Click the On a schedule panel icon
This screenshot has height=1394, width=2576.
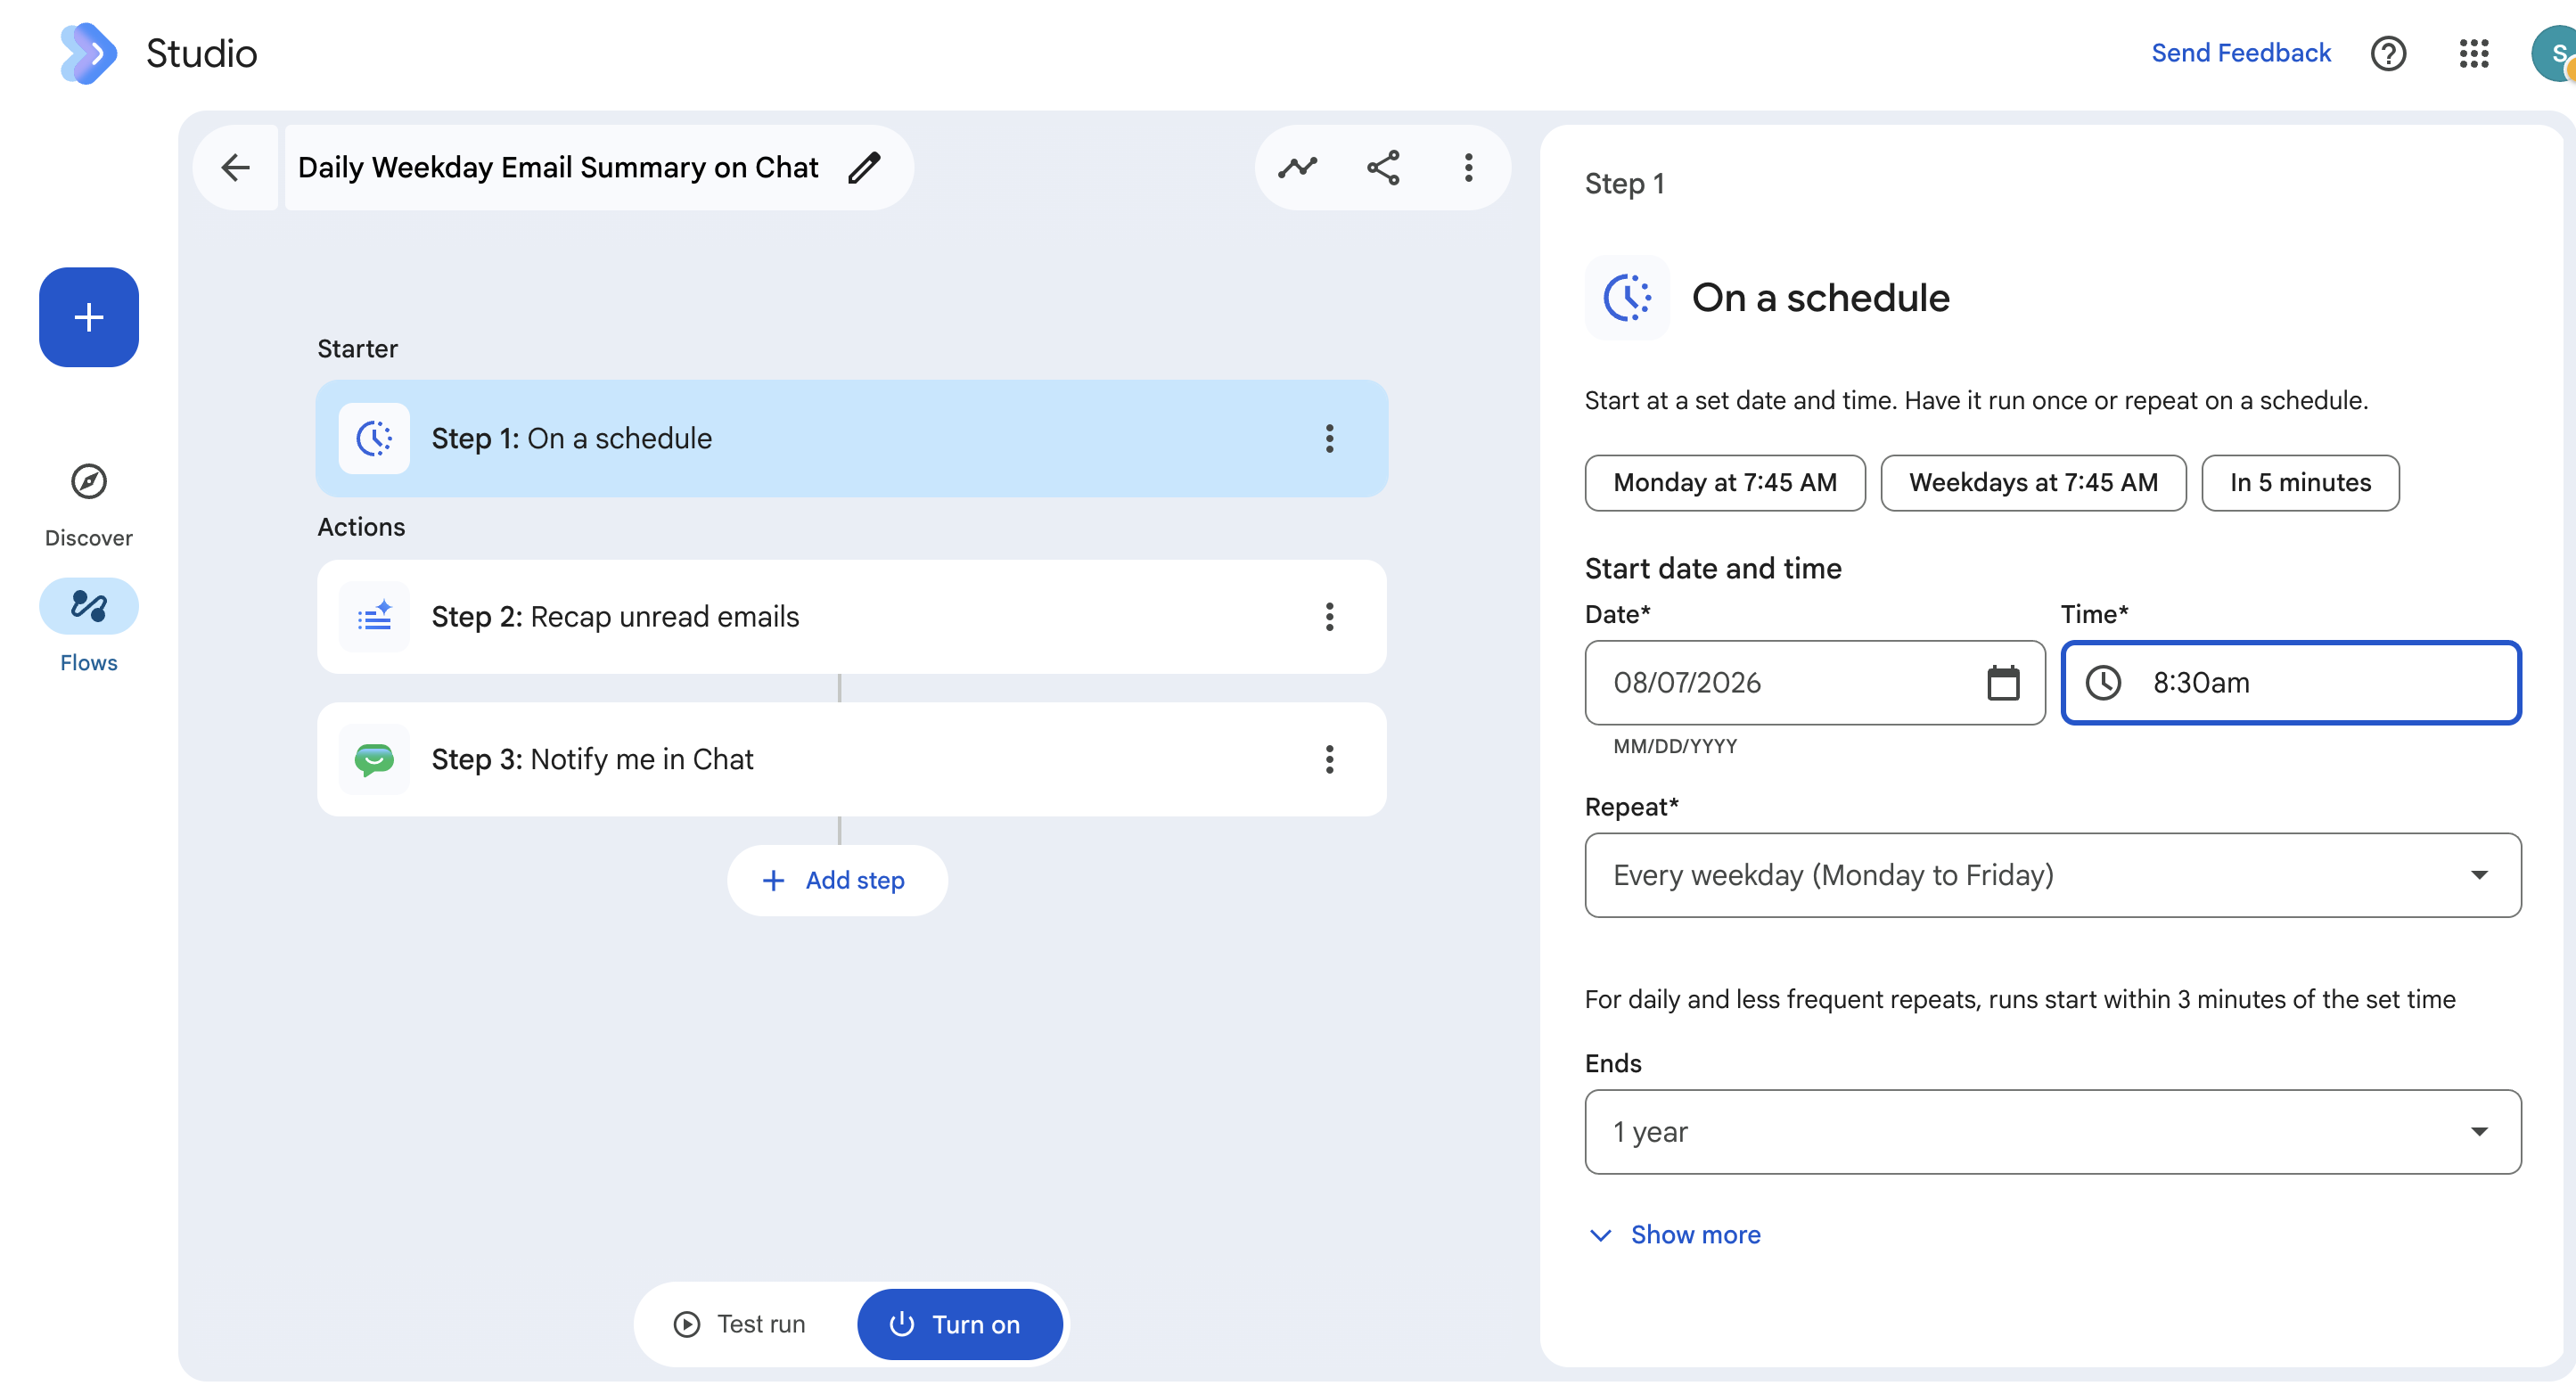[x=1627, y=297]
